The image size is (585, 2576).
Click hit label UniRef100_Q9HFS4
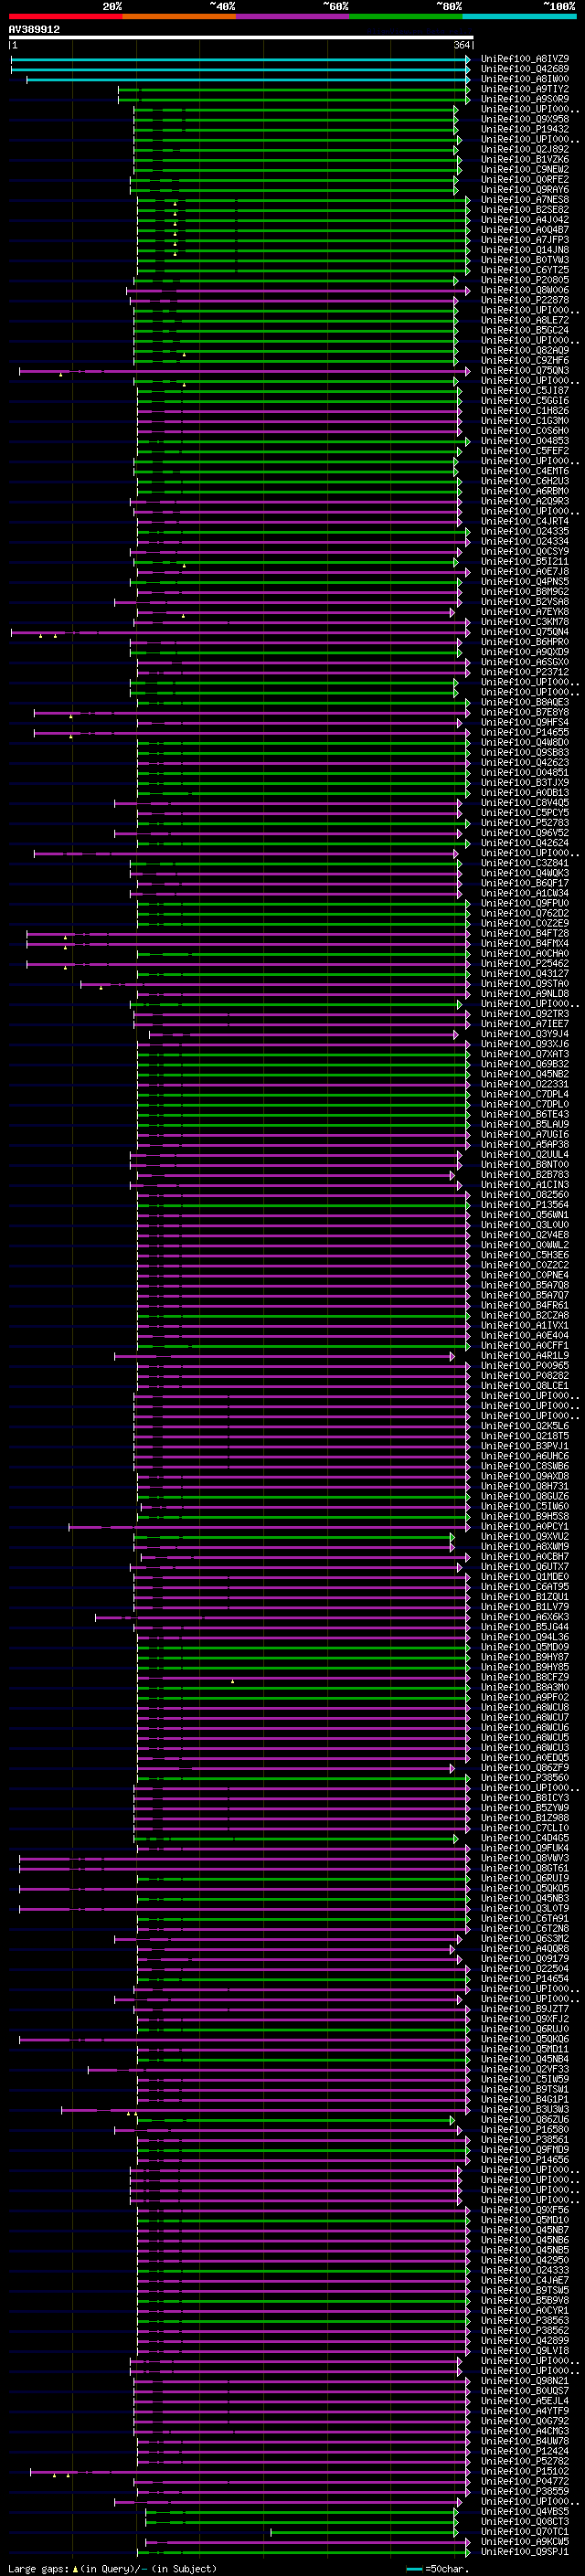525,722
